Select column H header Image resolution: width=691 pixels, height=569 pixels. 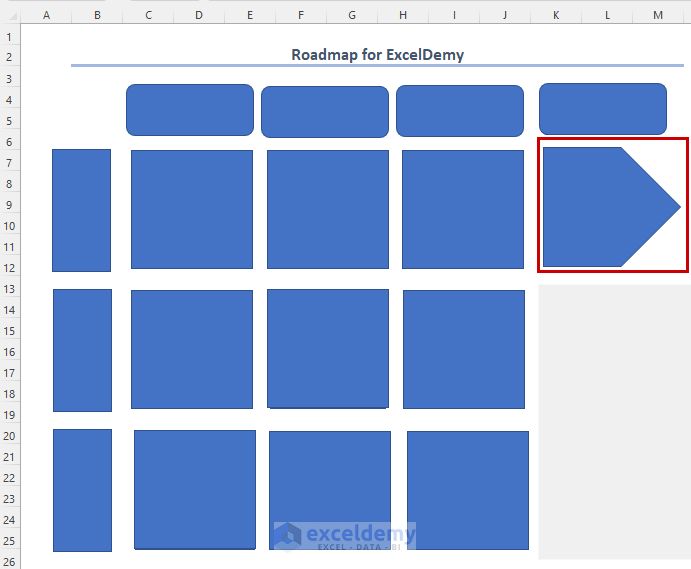[x=403, y=15]
